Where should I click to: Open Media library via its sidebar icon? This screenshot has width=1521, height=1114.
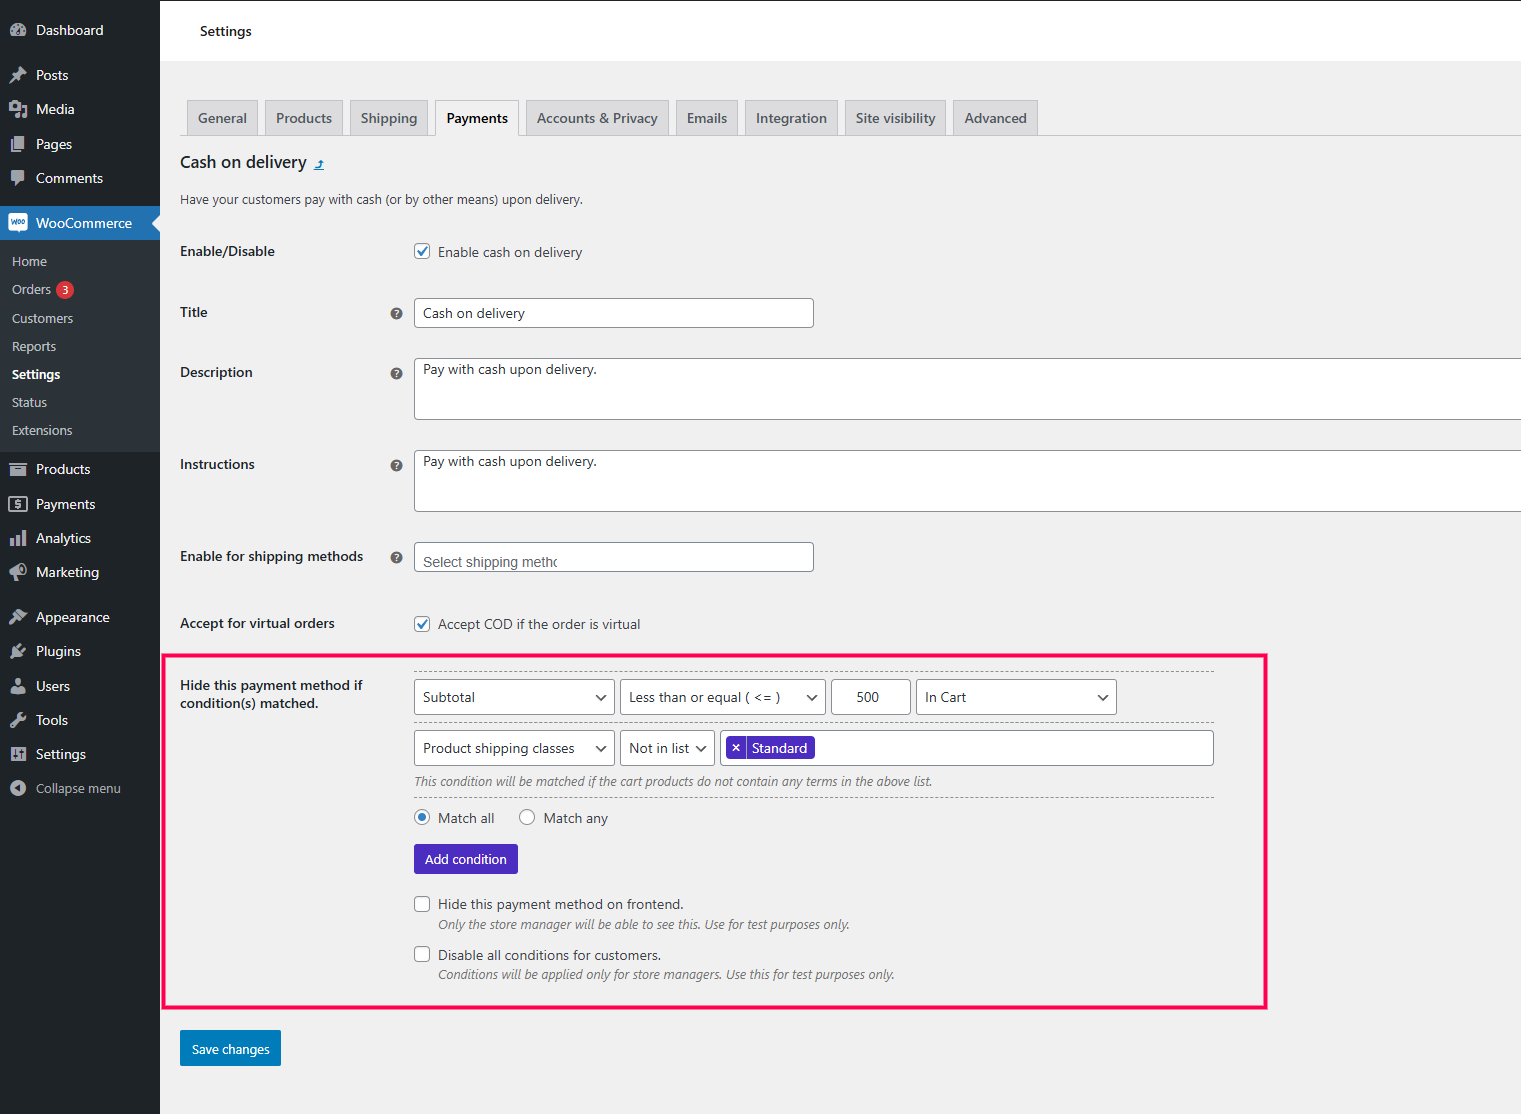(x=18, y=109)
